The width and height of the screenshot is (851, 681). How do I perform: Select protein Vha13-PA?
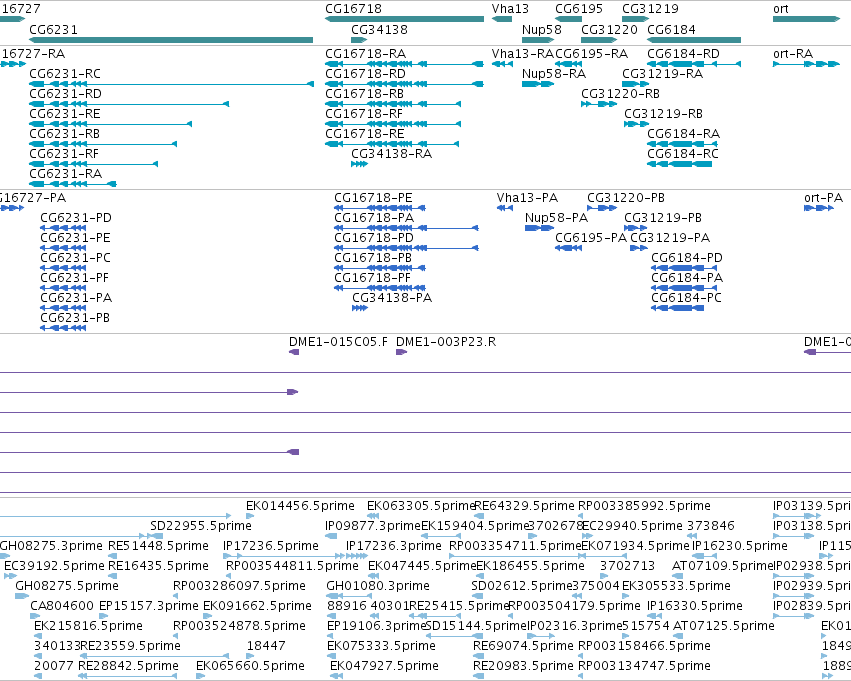pos(505,208)
